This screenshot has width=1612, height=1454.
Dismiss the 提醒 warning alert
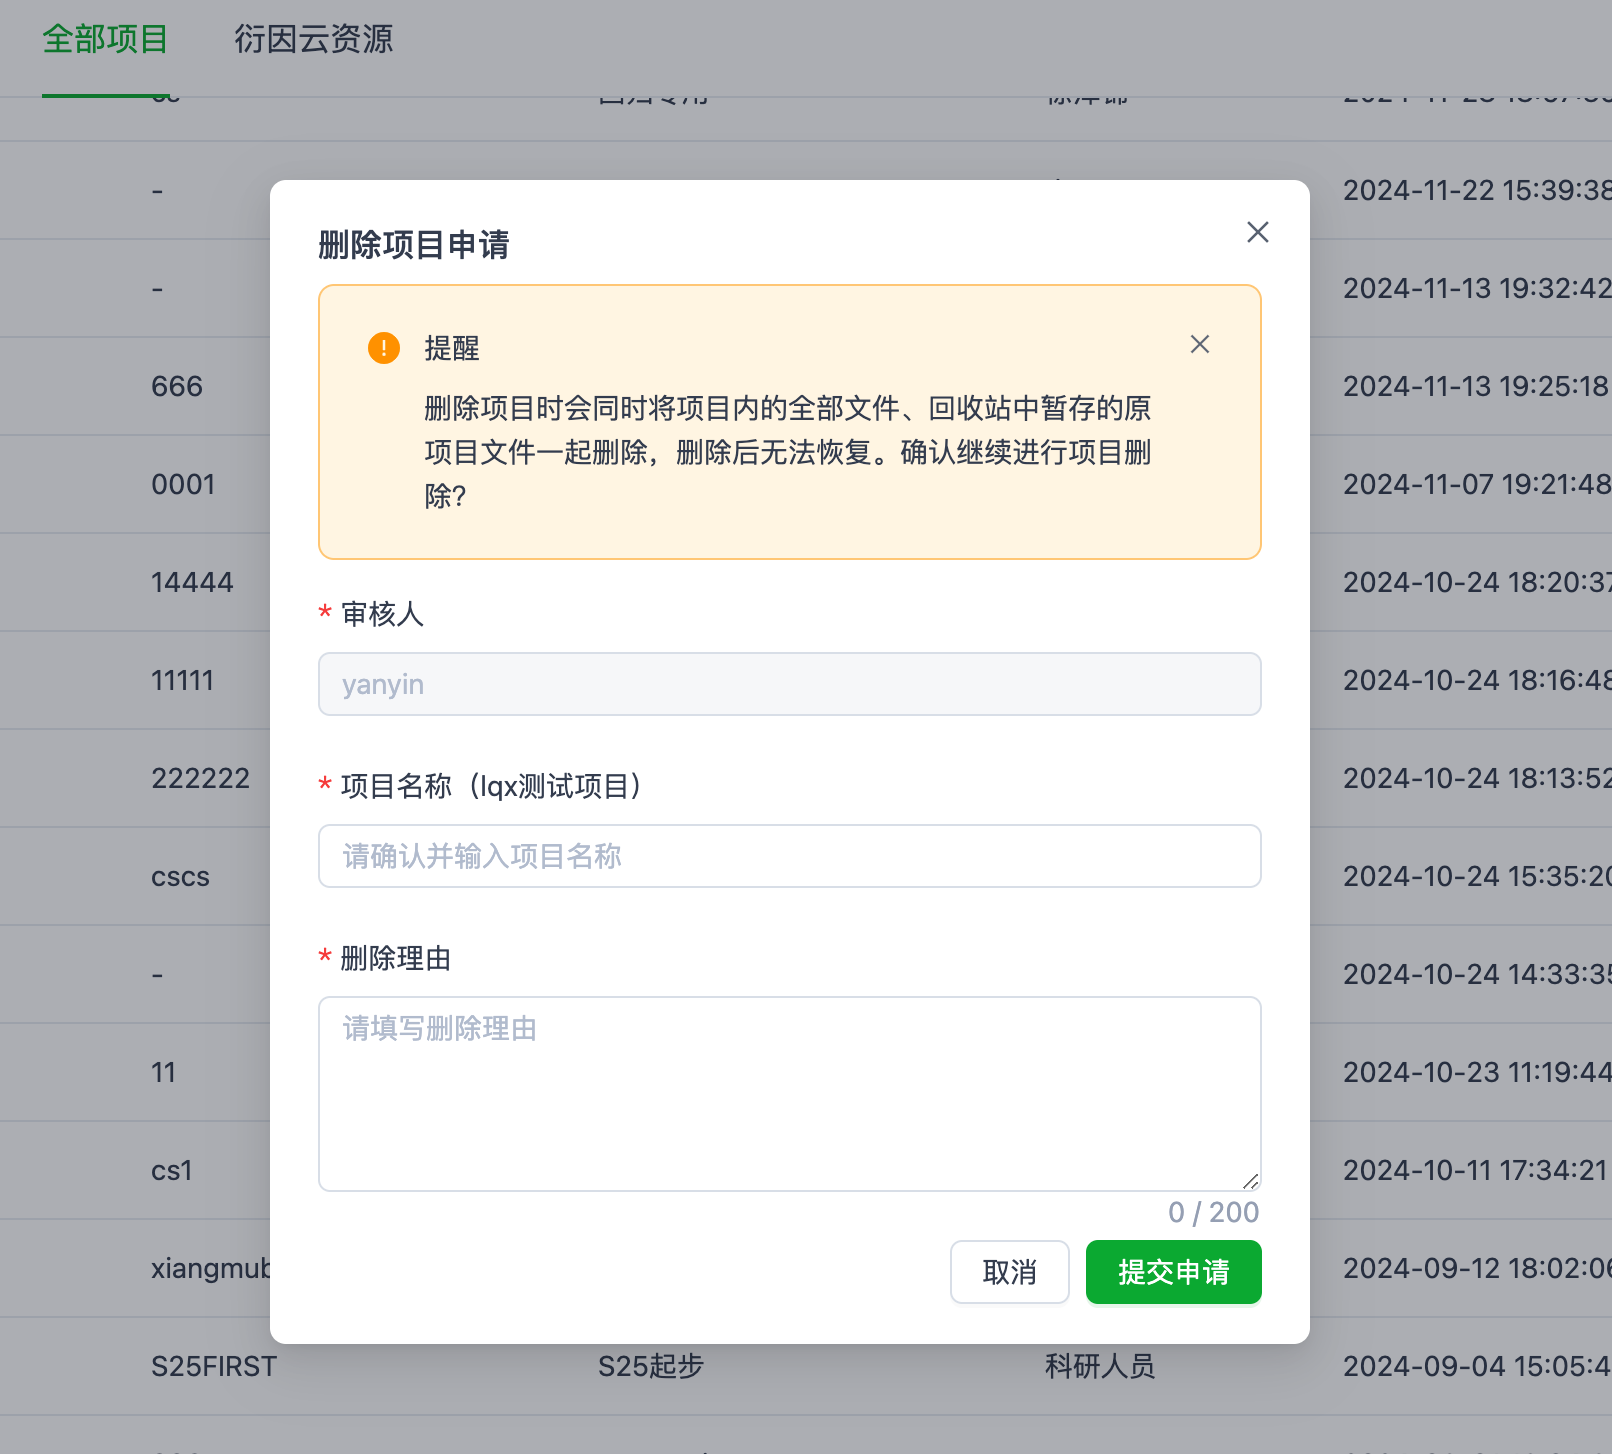point(1199,344)
